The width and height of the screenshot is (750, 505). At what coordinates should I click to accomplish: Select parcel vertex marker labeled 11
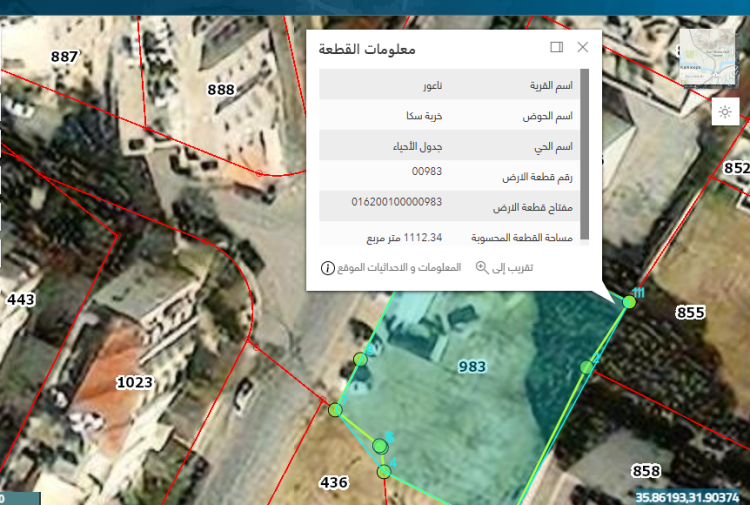629,301
